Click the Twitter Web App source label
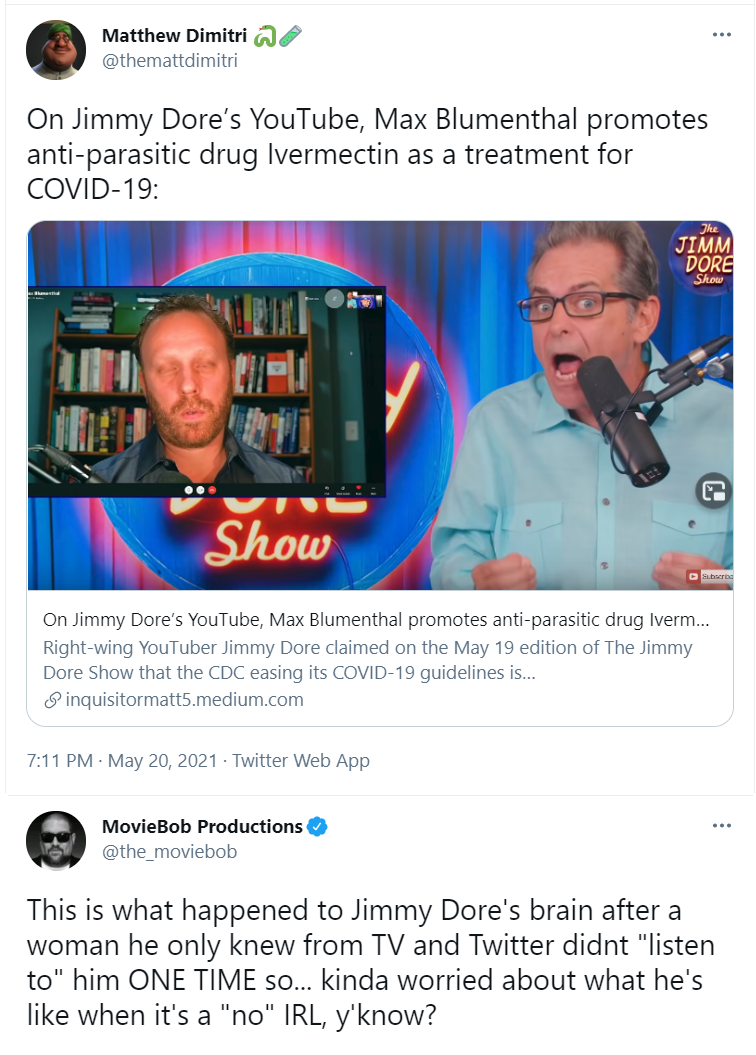 pyautogui.click(x=301, y=761)
